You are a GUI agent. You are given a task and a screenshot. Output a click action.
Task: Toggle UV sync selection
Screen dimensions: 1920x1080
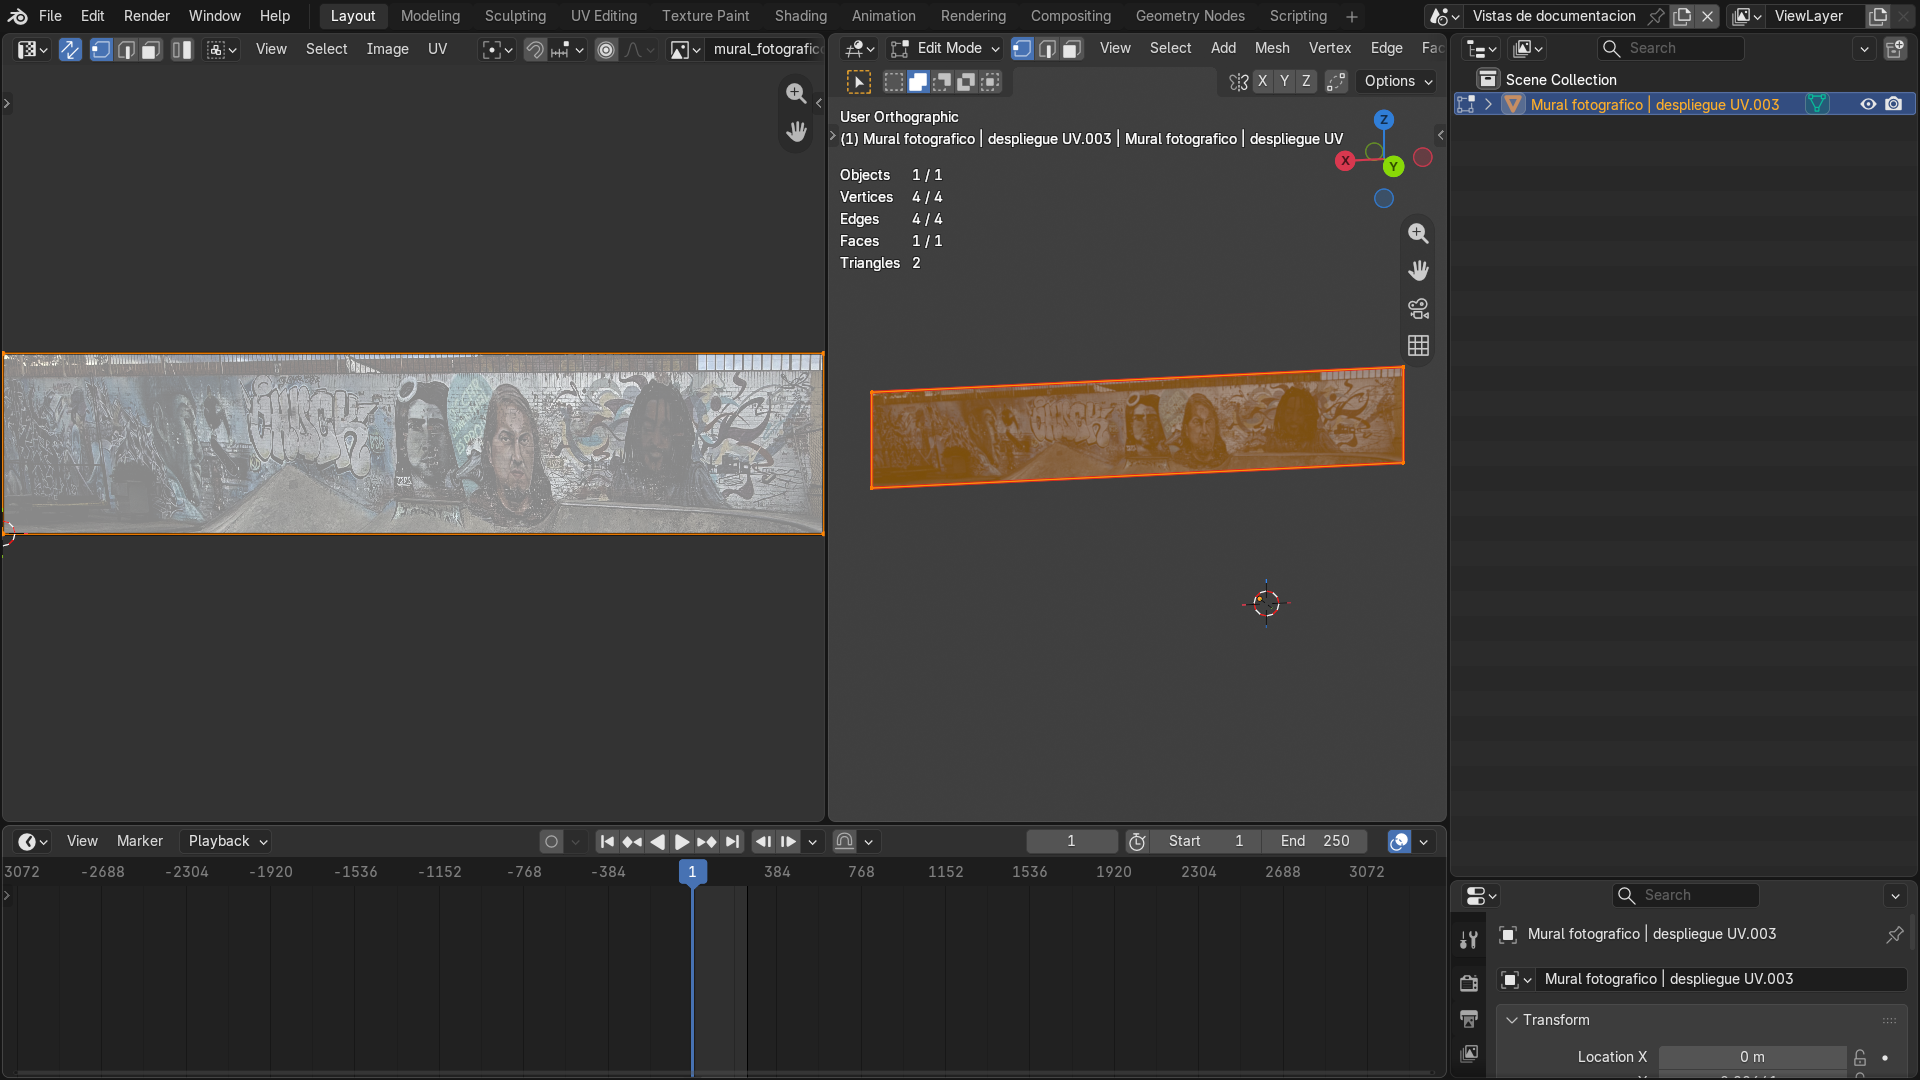(70, 49)
